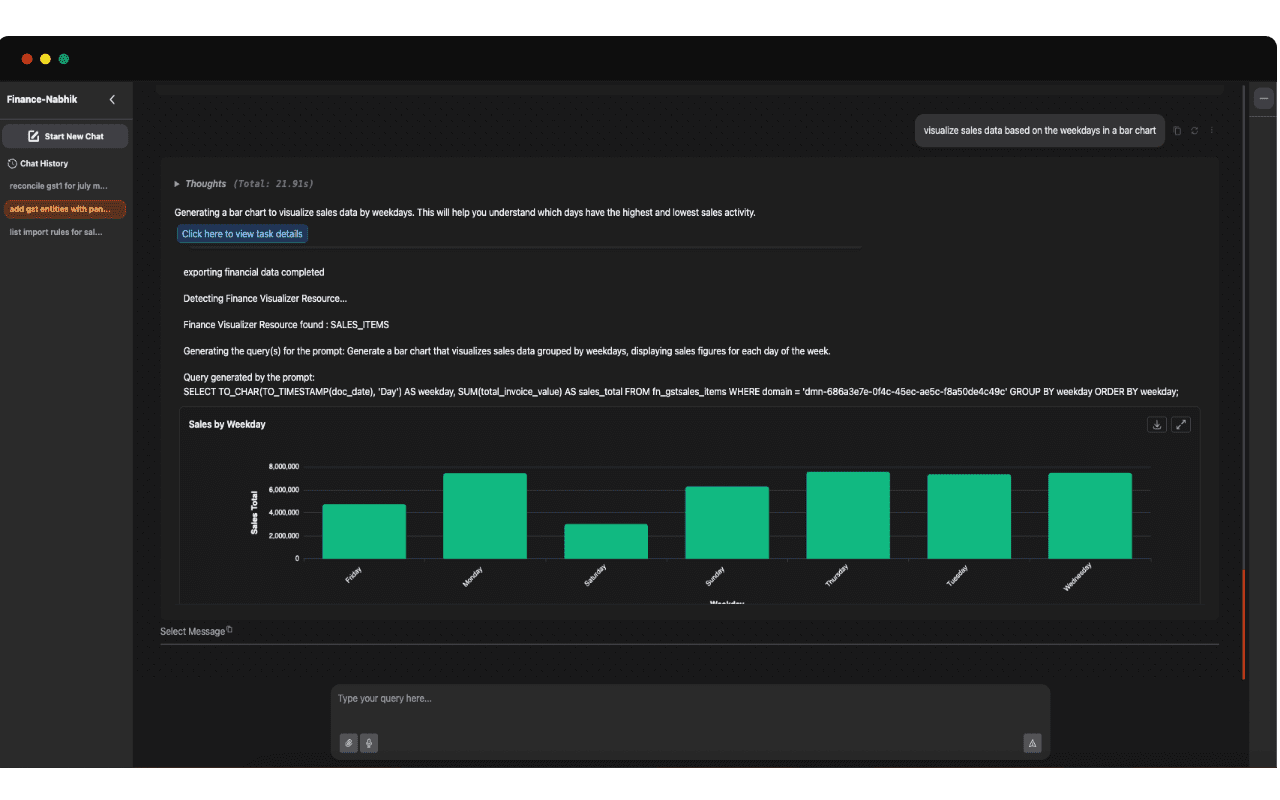Click the 'exporting financial data completed' line
The image size is (1280, 800).
coord(254,272)
